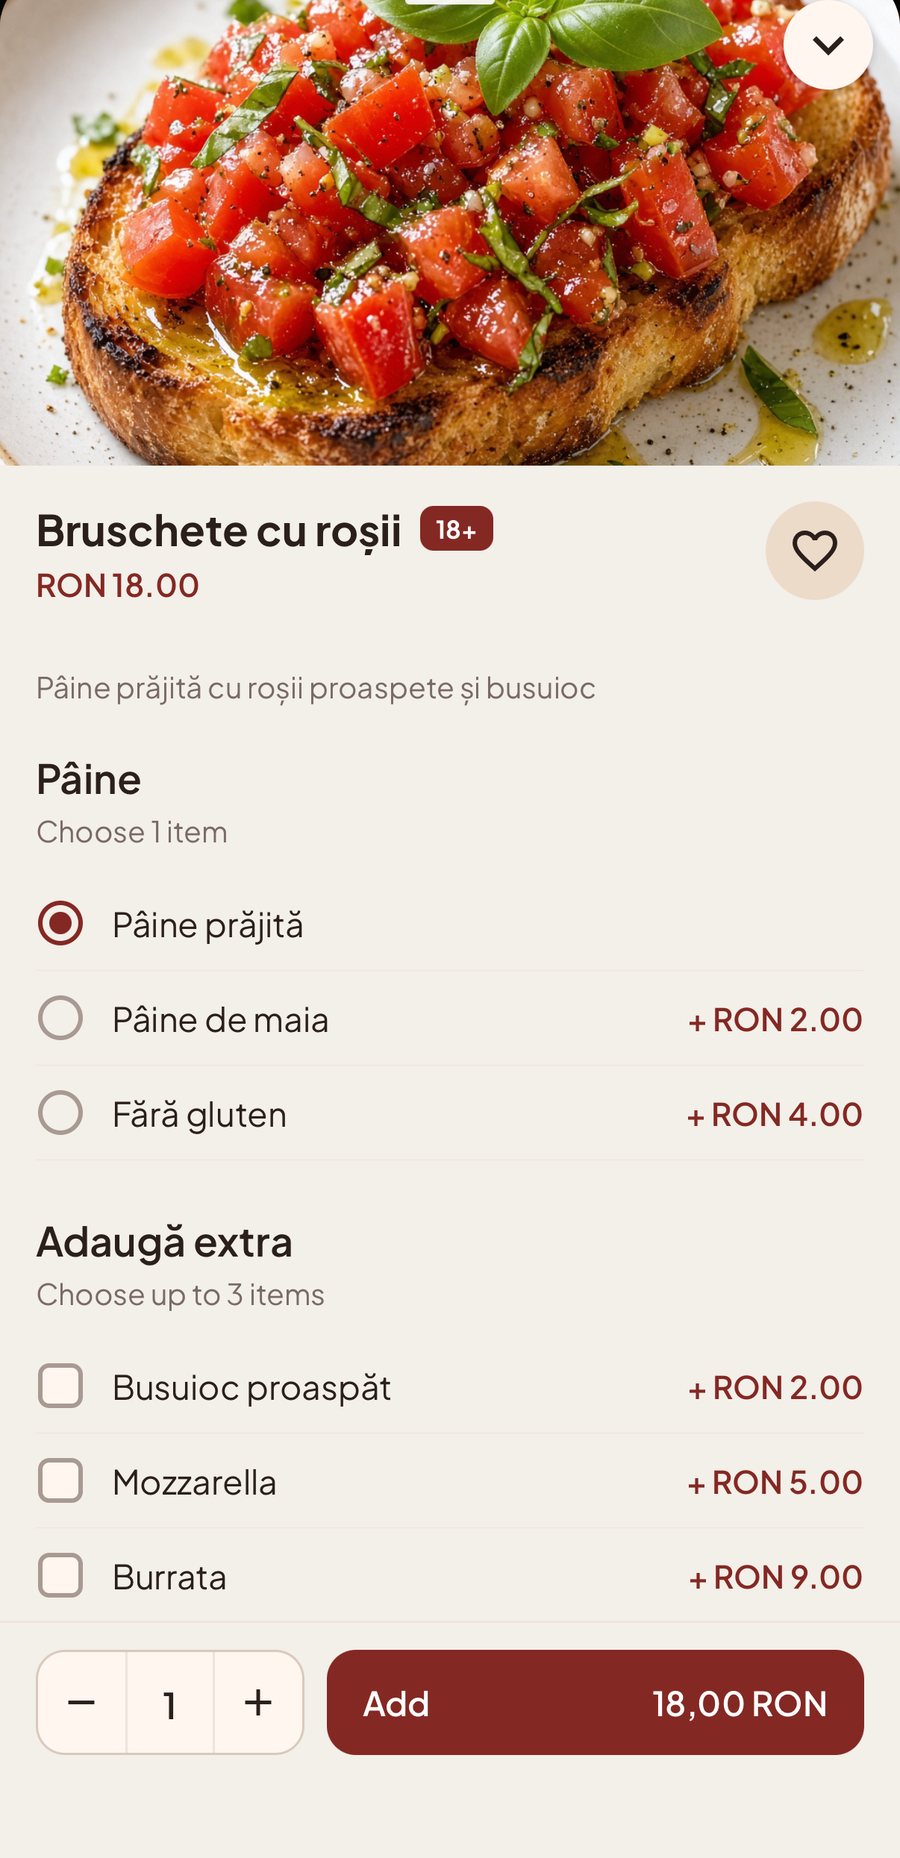Tap the Adaugă extra section heading
Viewport: 900px width, 1858px height.
pos(165,1242)
